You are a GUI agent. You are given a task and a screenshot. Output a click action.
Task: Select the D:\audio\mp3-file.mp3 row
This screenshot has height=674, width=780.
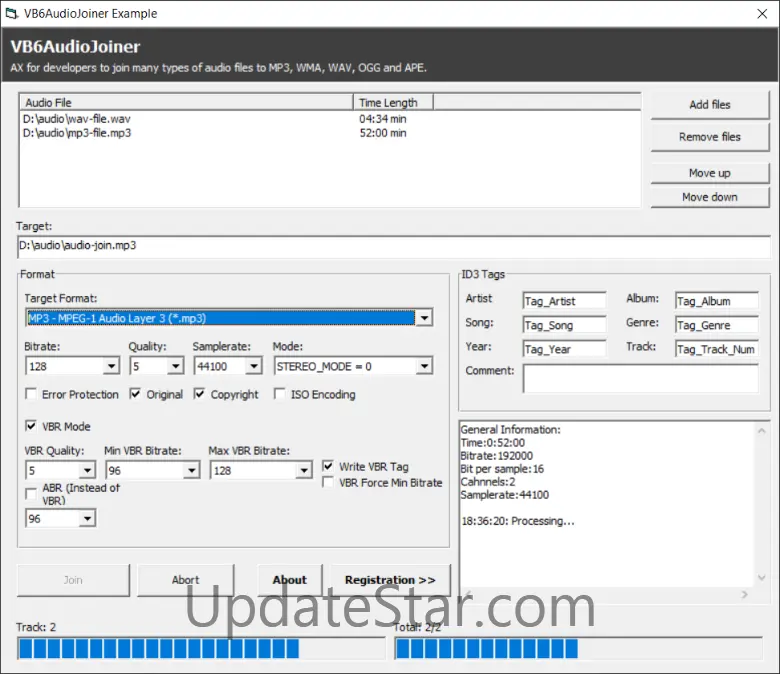click(77, 133)
